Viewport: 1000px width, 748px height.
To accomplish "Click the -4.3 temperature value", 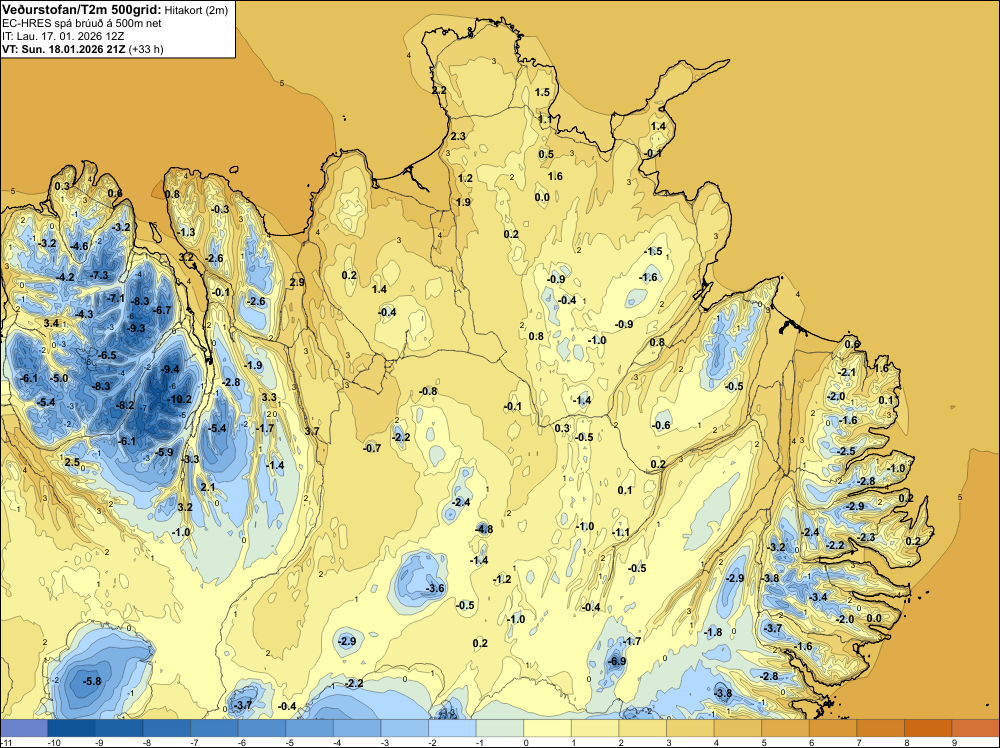I will click(x=84, y=314).
